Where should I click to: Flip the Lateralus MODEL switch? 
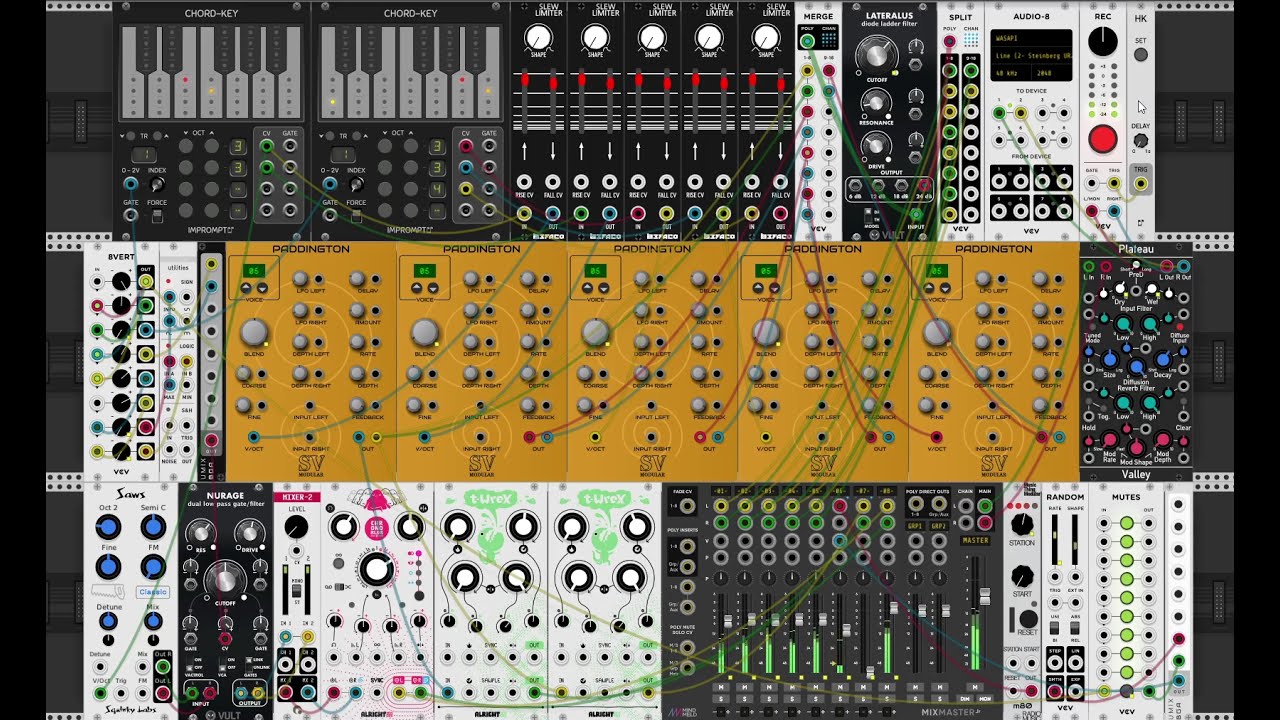pos(868,215)
